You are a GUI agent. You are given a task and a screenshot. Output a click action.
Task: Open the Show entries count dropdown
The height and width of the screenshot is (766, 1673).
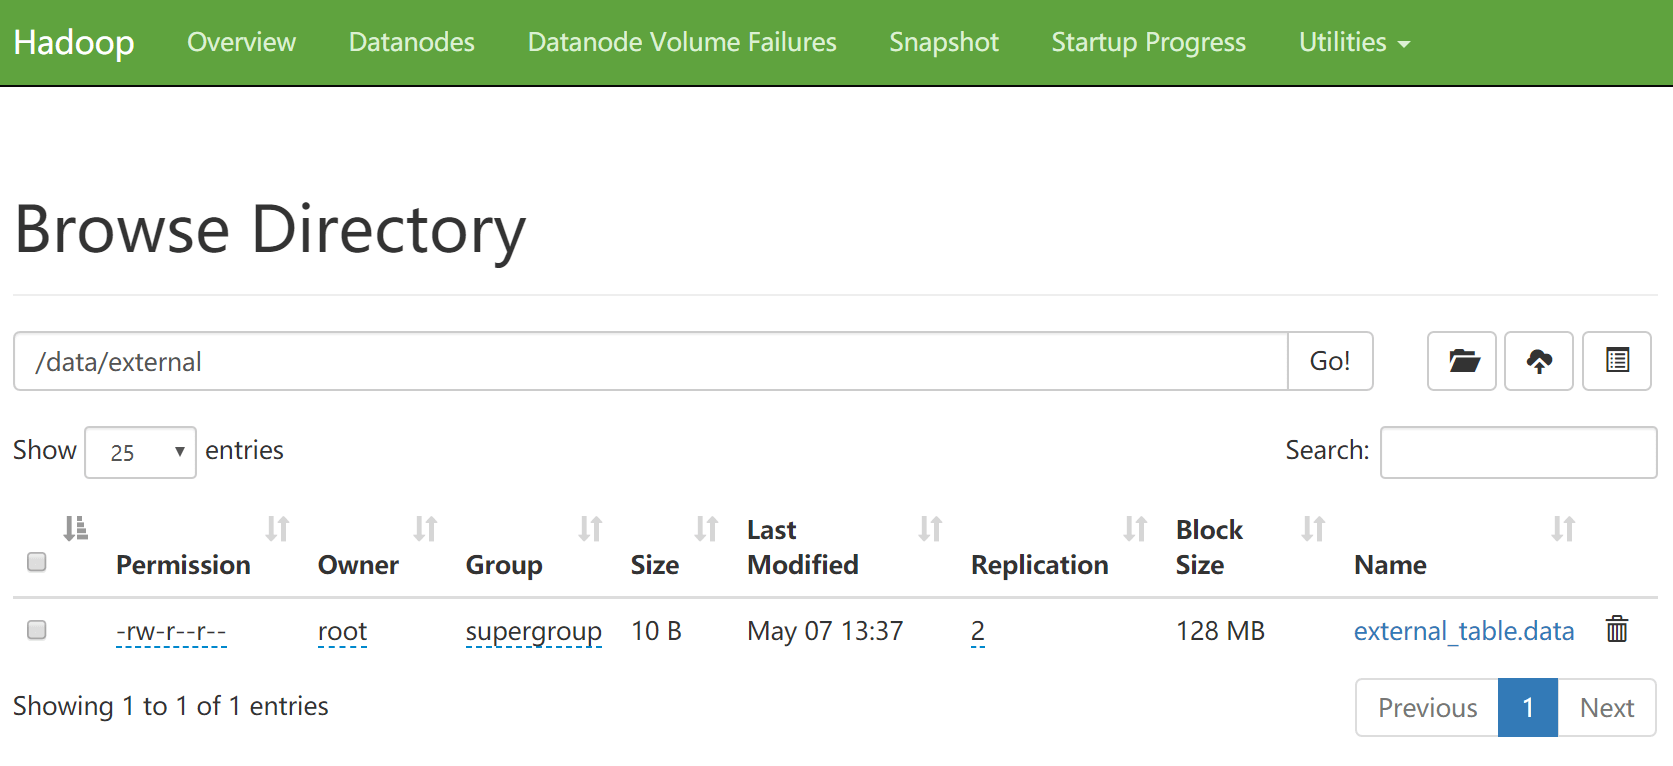click(140, 452)
